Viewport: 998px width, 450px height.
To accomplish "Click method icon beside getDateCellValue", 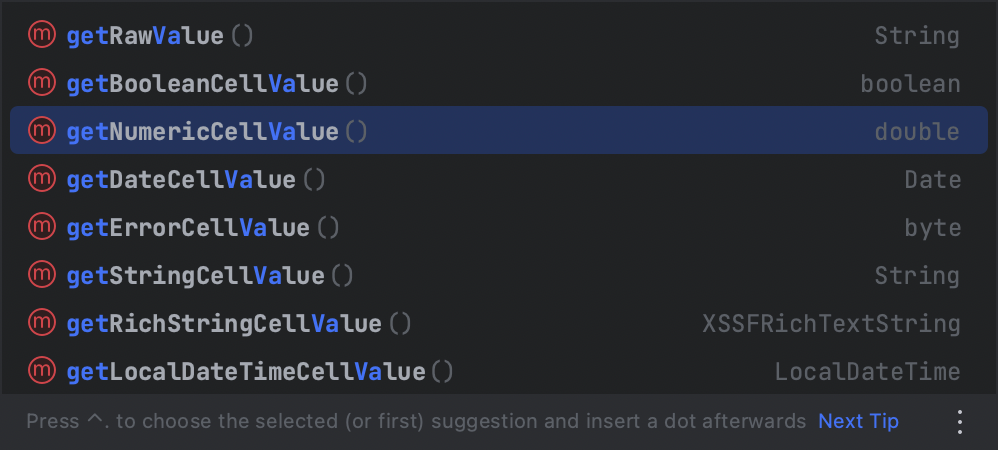I will tap(41, 180).
